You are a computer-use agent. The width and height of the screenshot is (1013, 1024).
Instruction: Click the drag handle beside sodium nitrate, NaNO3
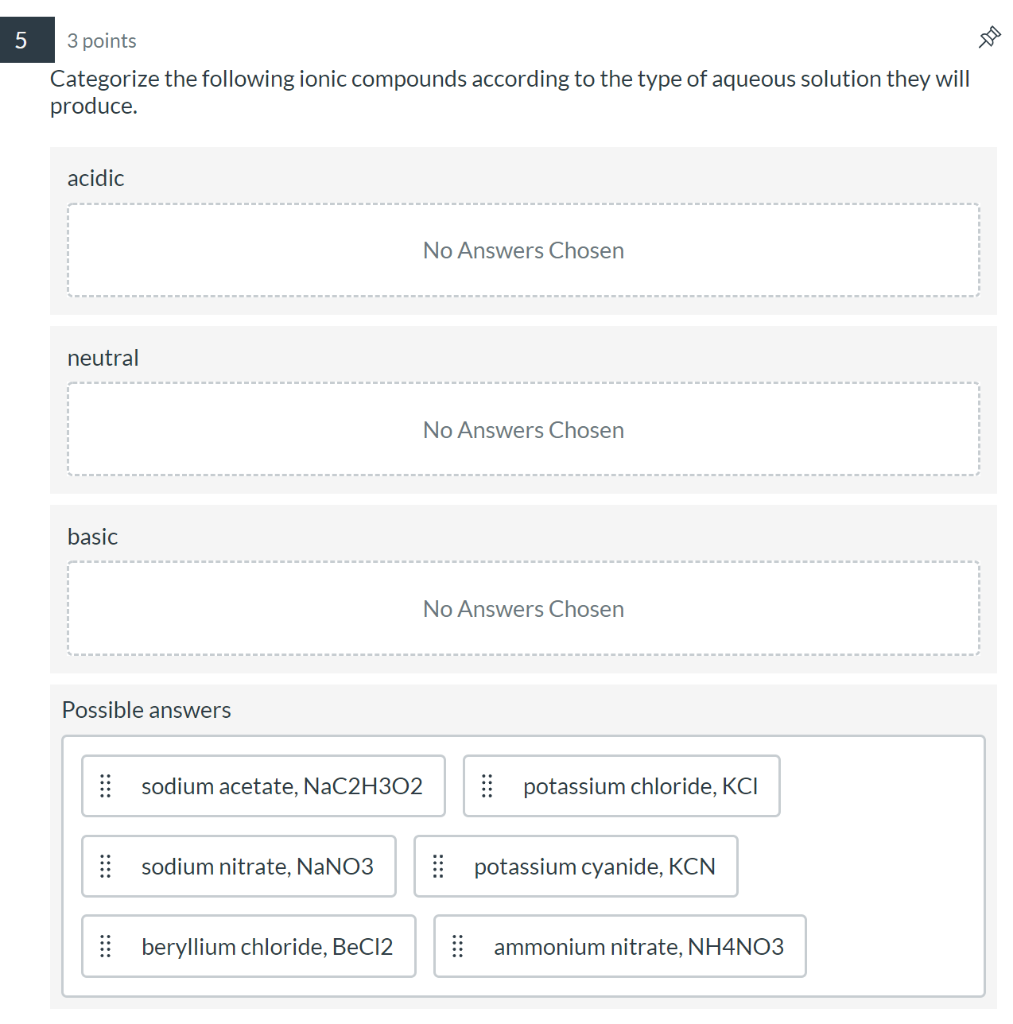pos(105,866)
